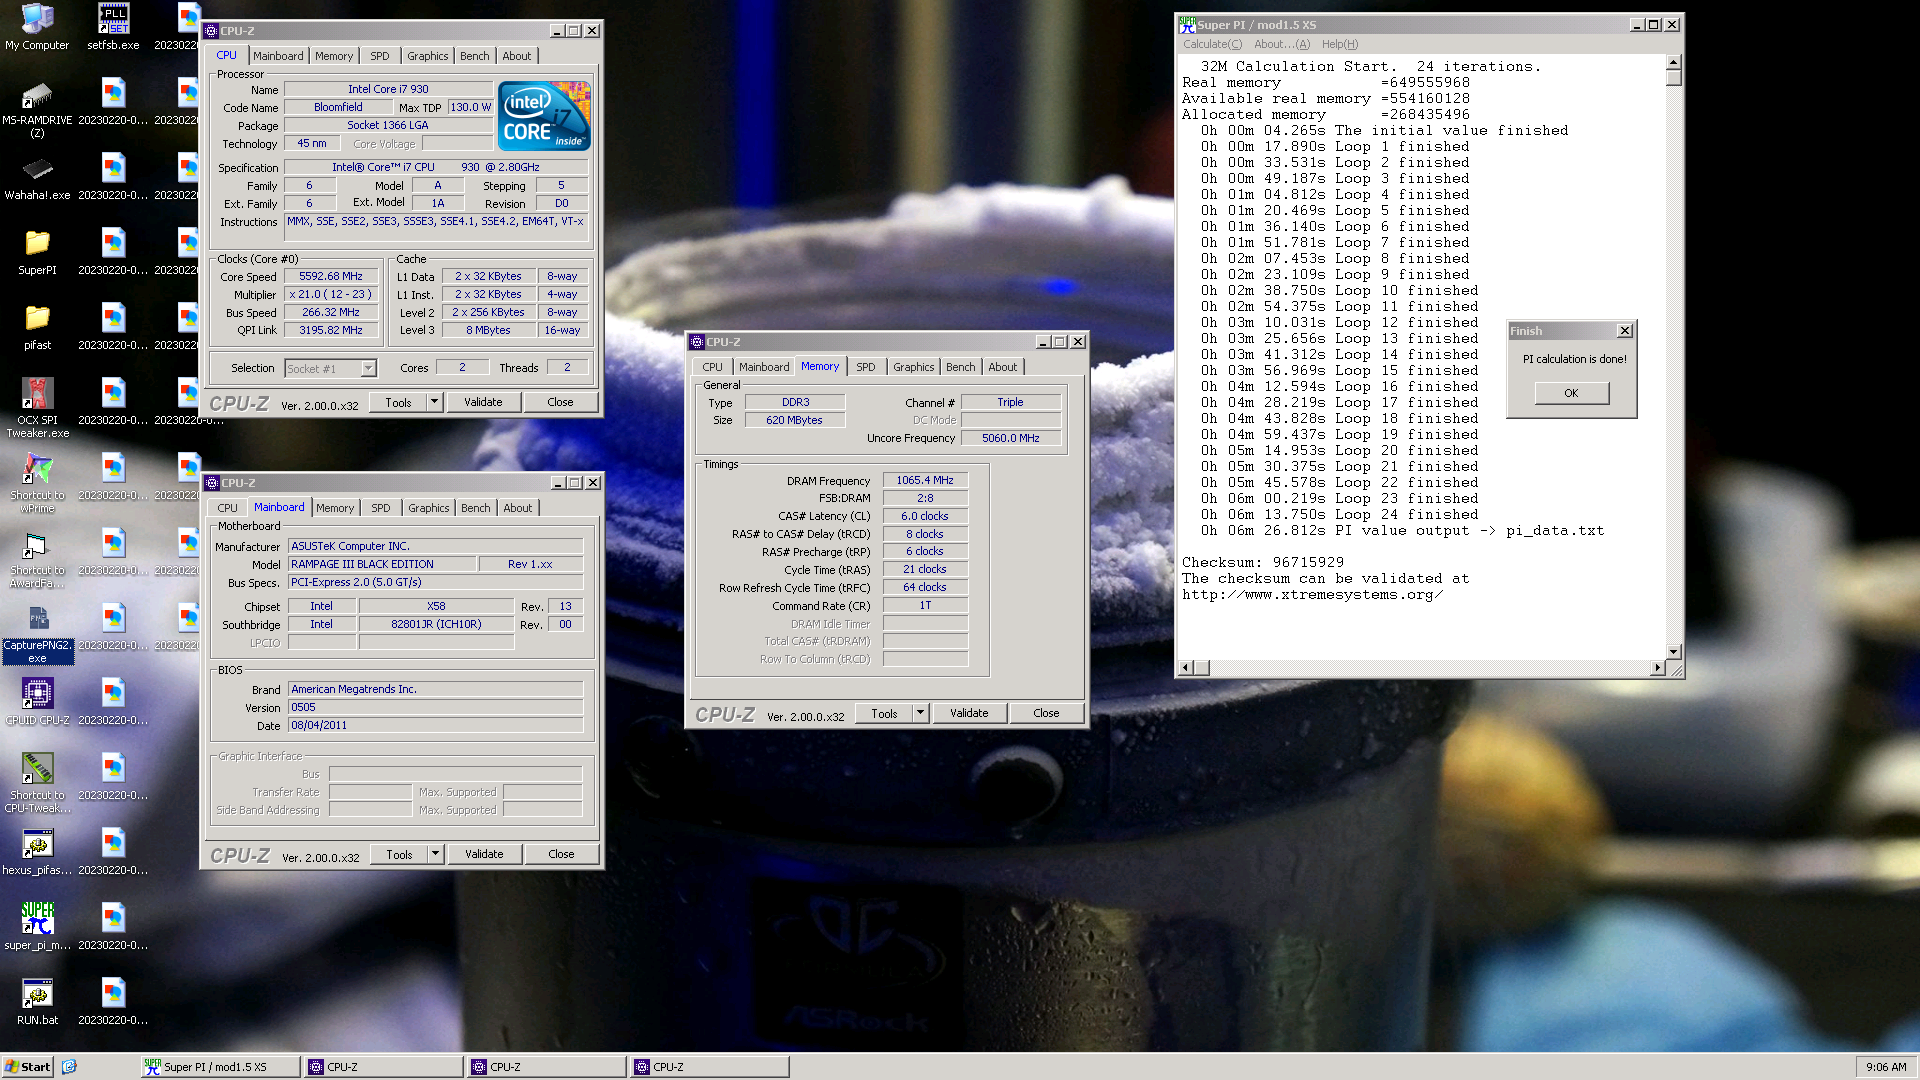The width and height of the screenshot is (1920, 1080).
Task: Click the Intel Core i7 inside logo
Action: [544, 116]
